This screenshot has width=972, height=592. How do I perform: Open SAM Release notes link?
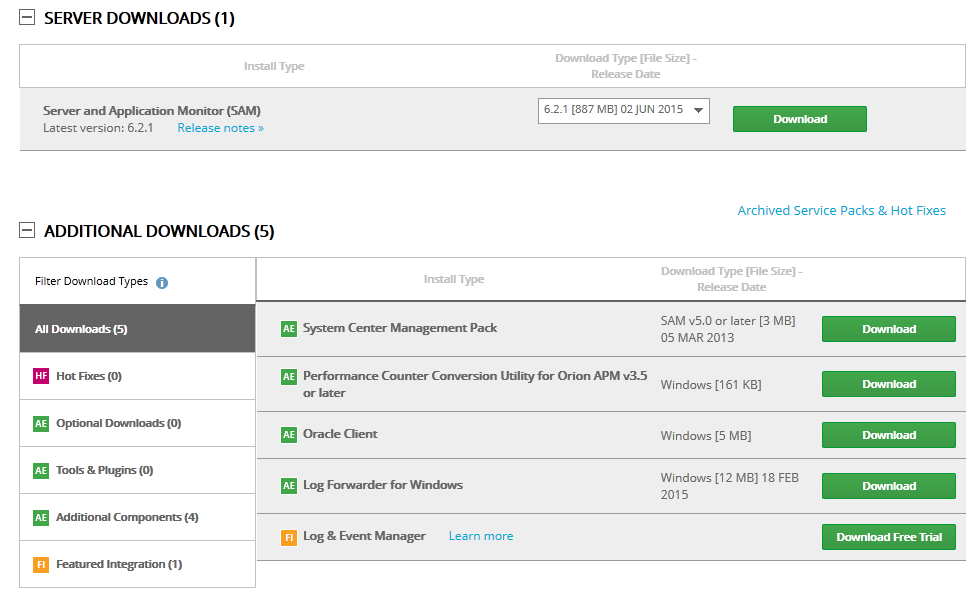(221, 128)
